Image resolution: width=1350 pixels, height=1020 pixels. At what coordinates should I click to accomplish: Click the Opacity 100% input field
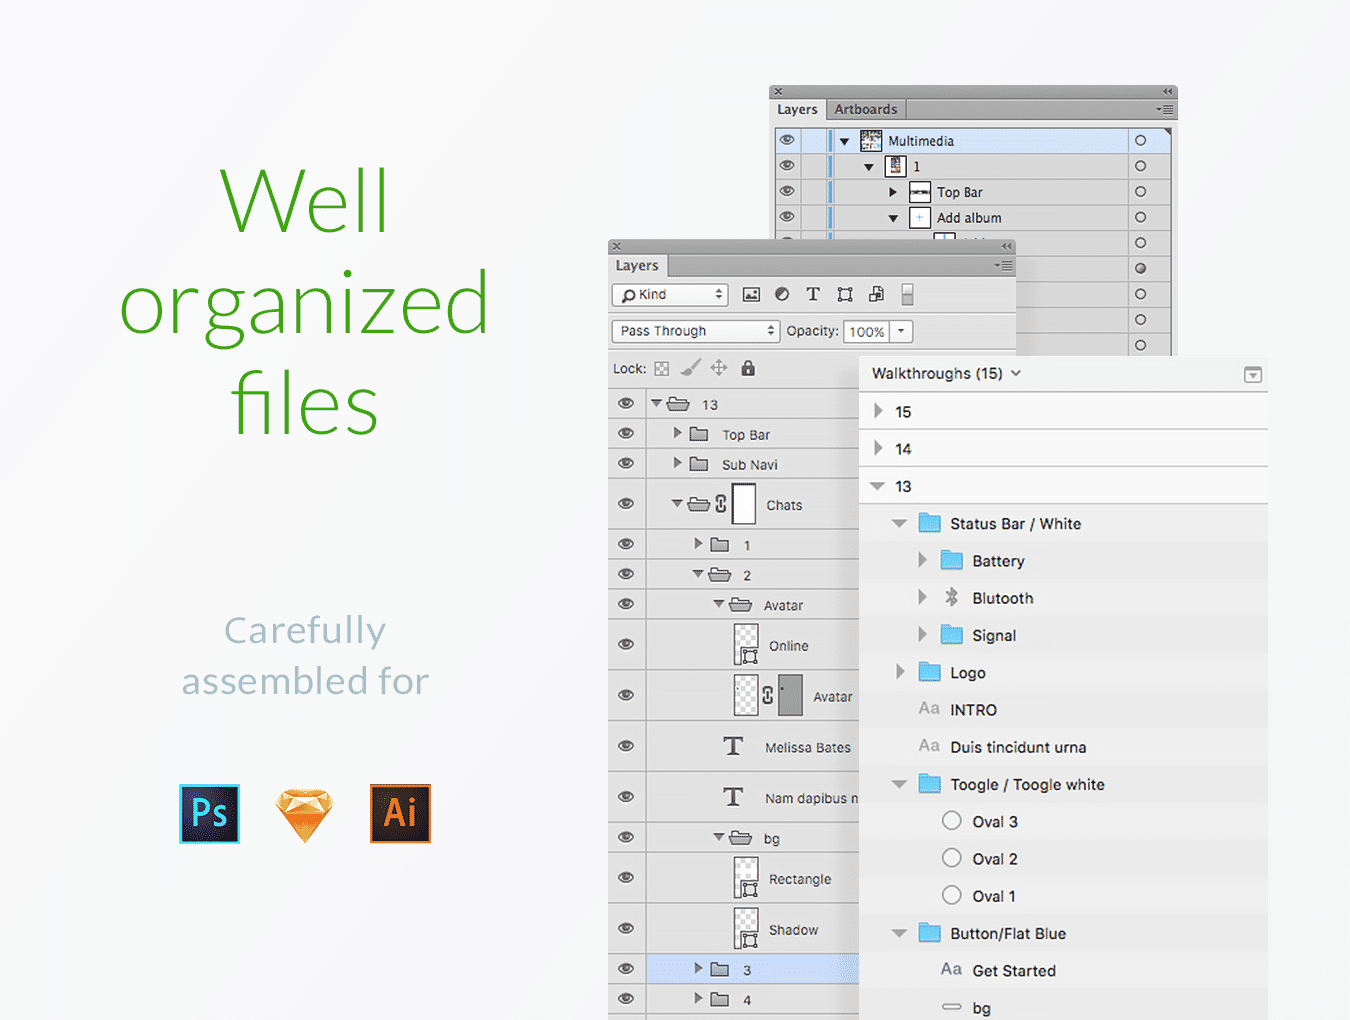[867, 331]
